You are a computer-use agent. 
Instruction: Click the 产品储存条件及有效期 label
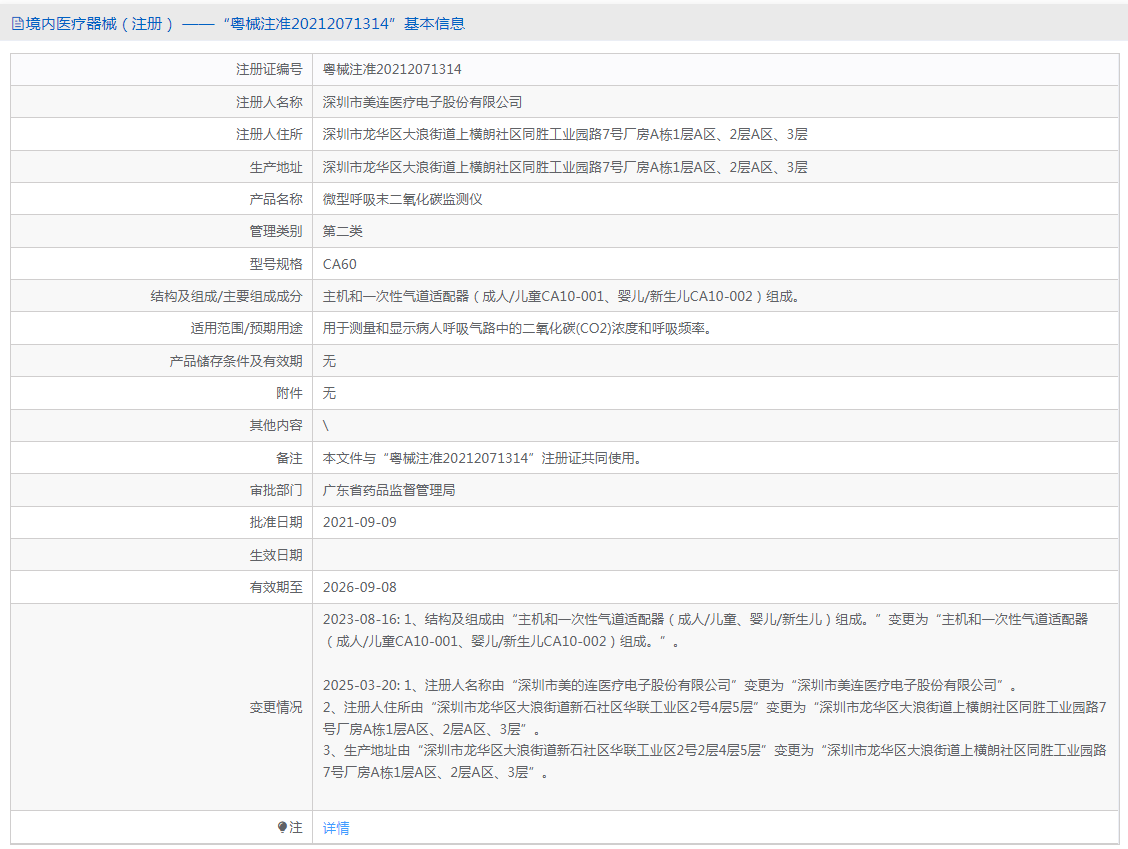(236, 361)
